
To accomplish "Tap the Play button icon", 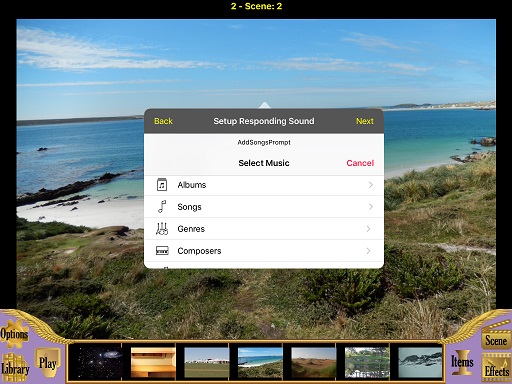I will tap(48, 363).
